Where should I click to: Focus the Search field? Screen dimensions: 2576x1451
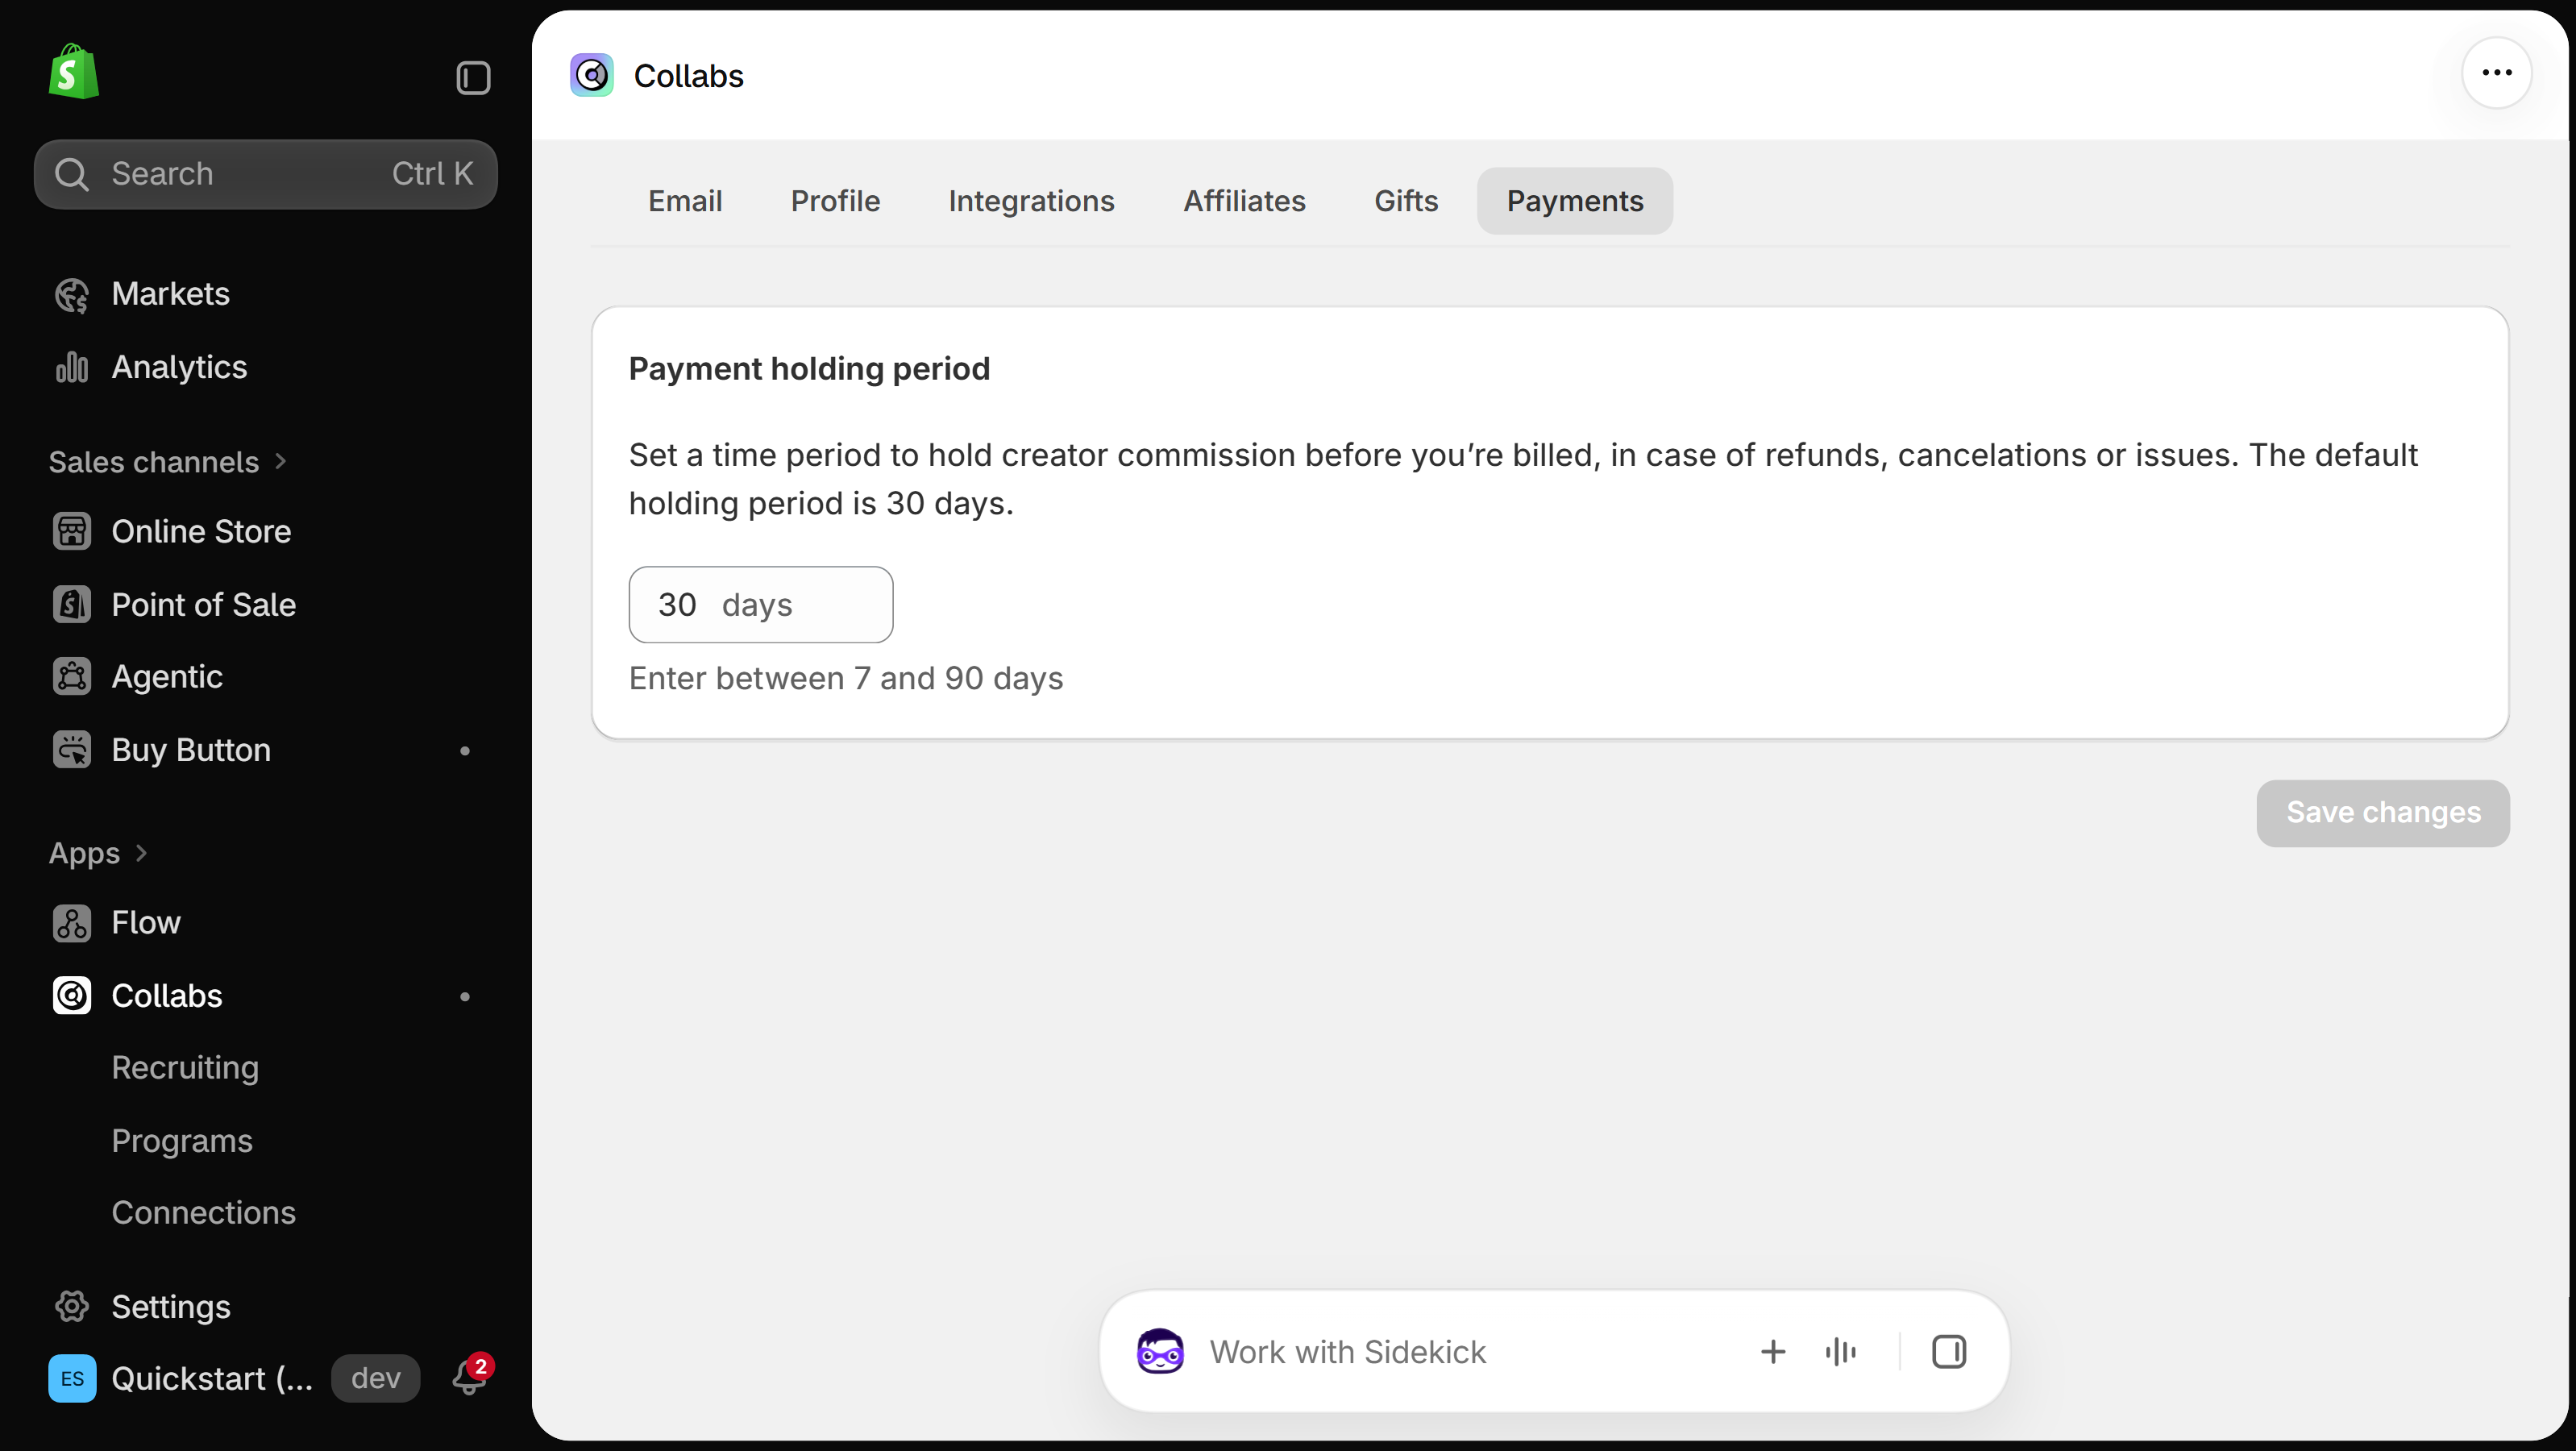(266, 174)
